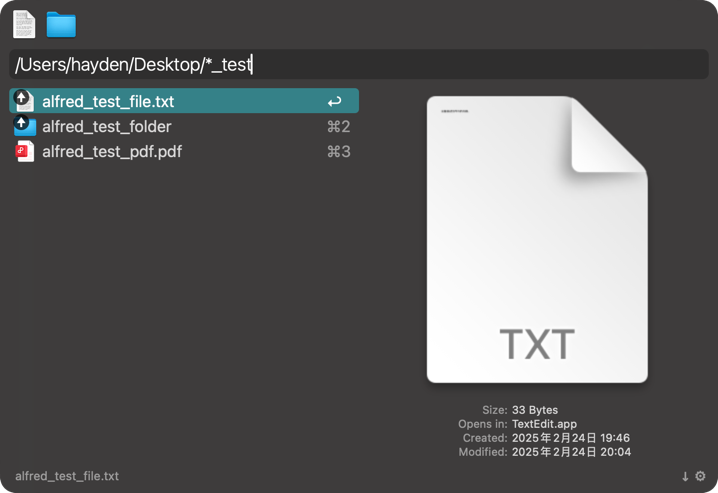Click the alfred_test_pdf.pdf PDF icon

pos(25,152)
